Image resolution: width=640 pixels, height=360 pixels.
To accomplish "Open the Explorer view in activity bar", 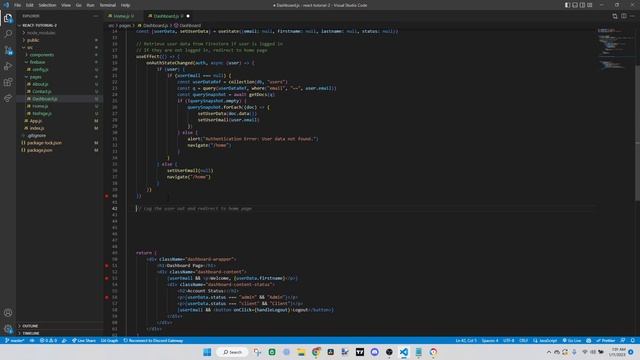I will pos(8,18).
